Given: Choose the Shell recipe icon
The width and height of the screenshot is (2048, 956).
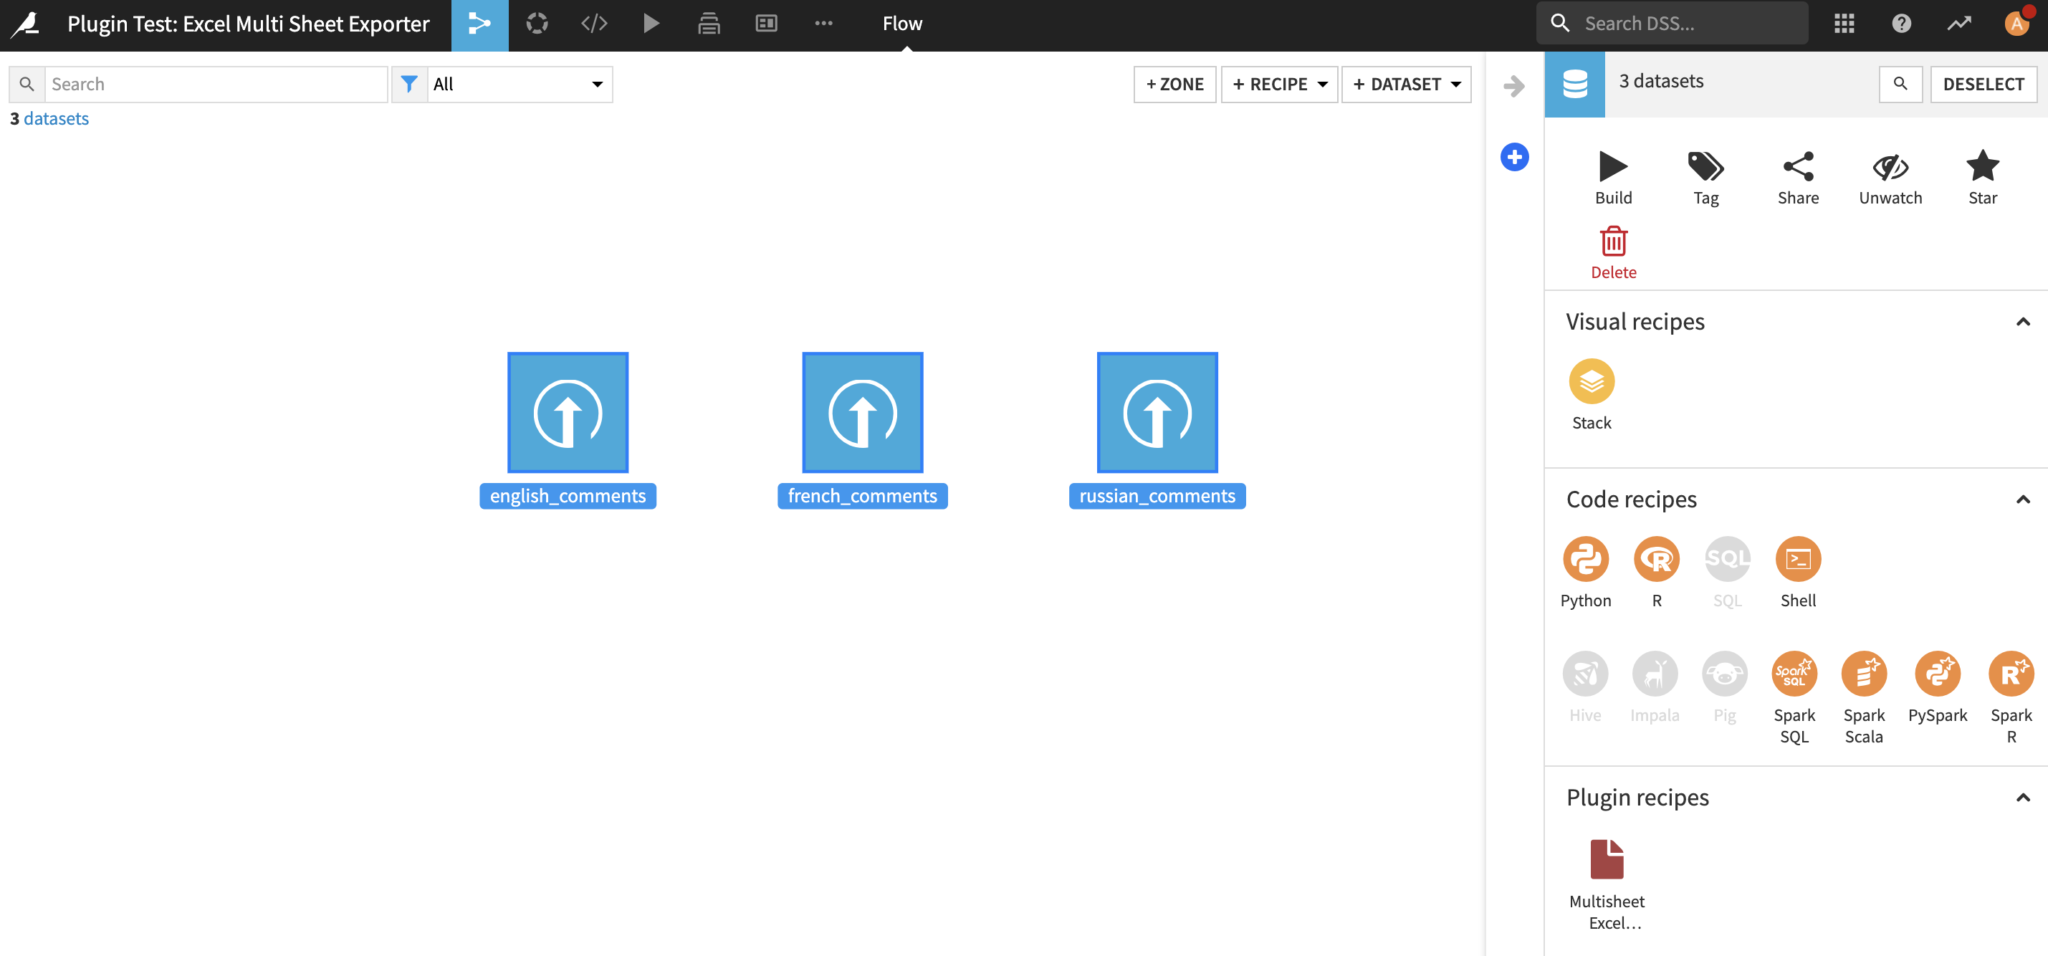Looking at the screenshot, I should 1797,560.
